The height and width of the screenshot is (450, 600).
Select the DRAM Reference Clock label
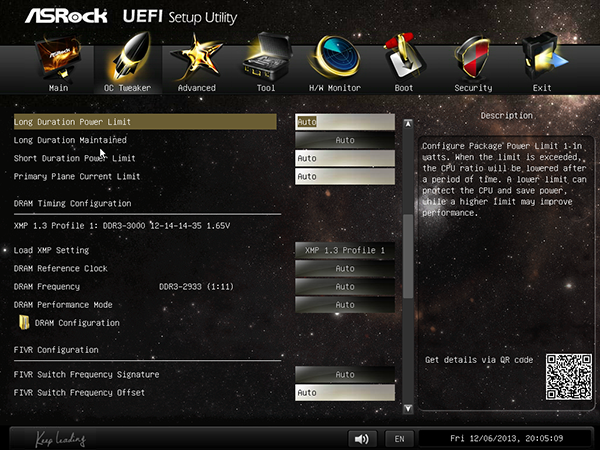[x=60, y=269]
